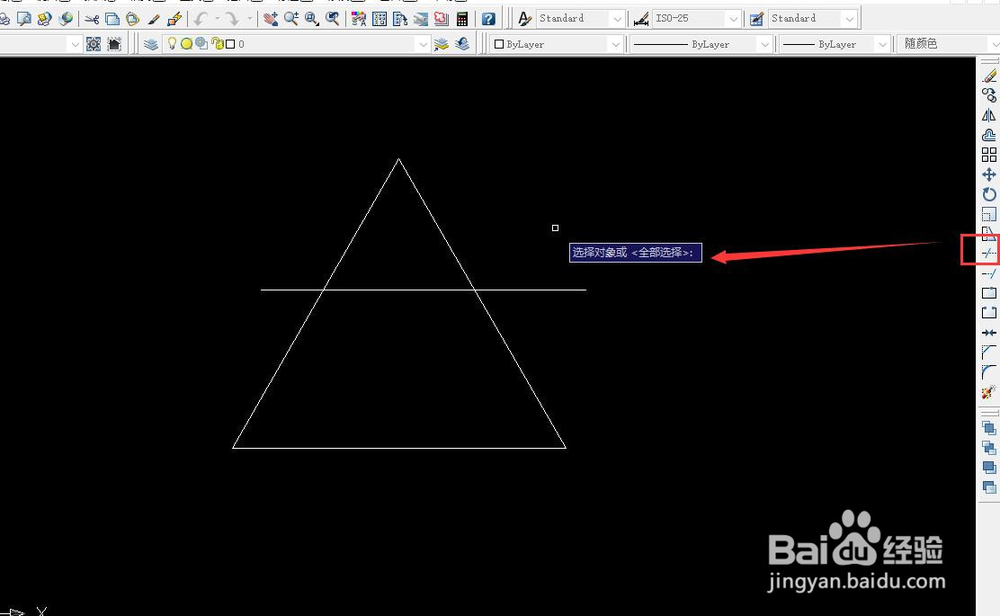The width and height of the screenshot is (1000, 616).
Task: Click the Dimension Style icon
Action: pyautogui.click(x=641, y=18)
